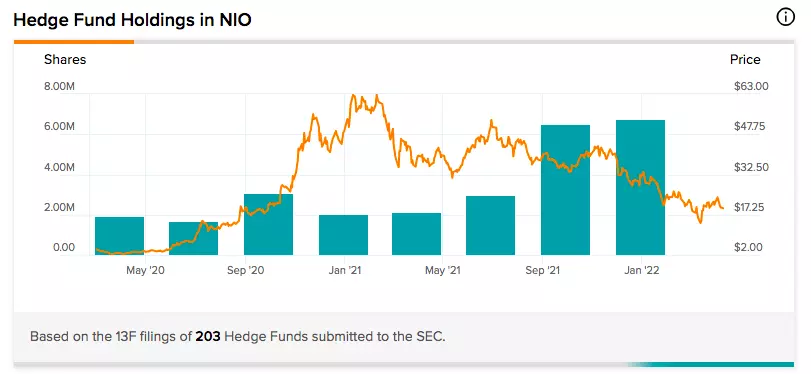The image size is (811, 374).
Task: Click the Jan '21 date label
Action: coord(344,270)
